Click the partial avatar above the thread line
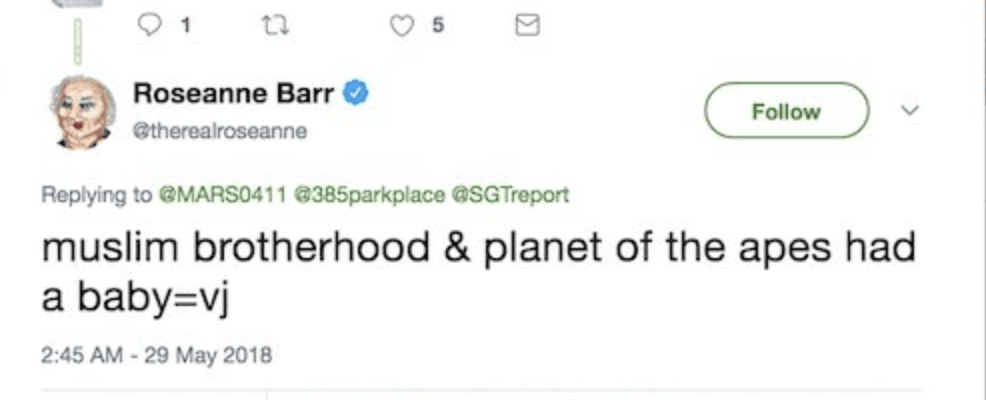Screen dimensions: 986x400 tap(80, 4)
